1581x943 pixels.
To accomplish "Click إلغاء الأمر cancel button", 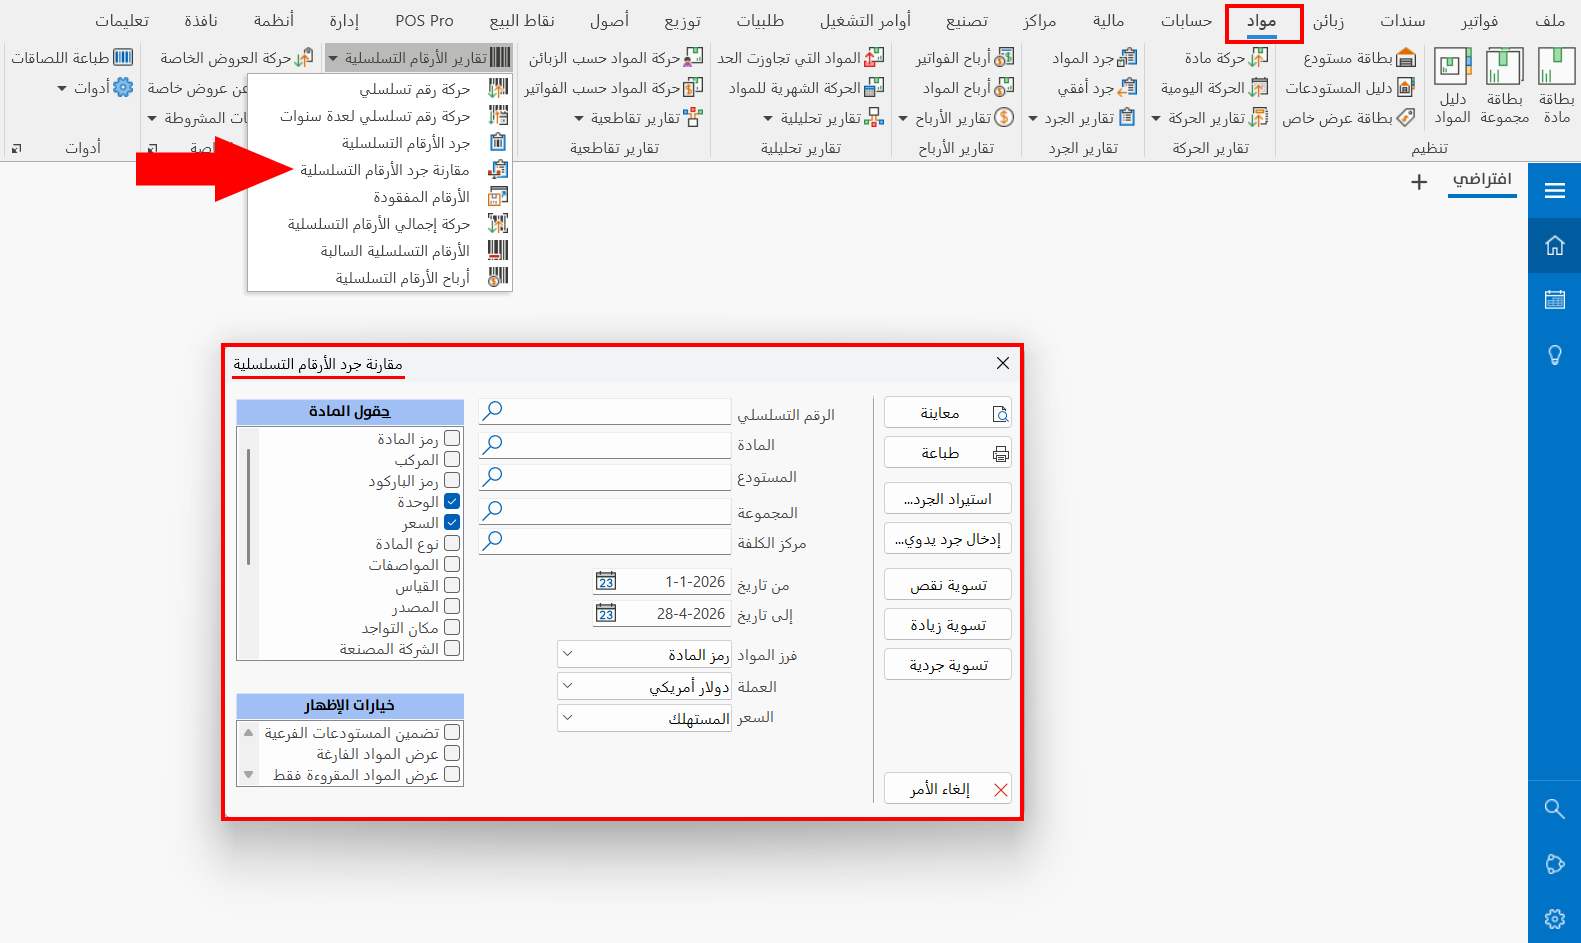I will click(948, 789).
